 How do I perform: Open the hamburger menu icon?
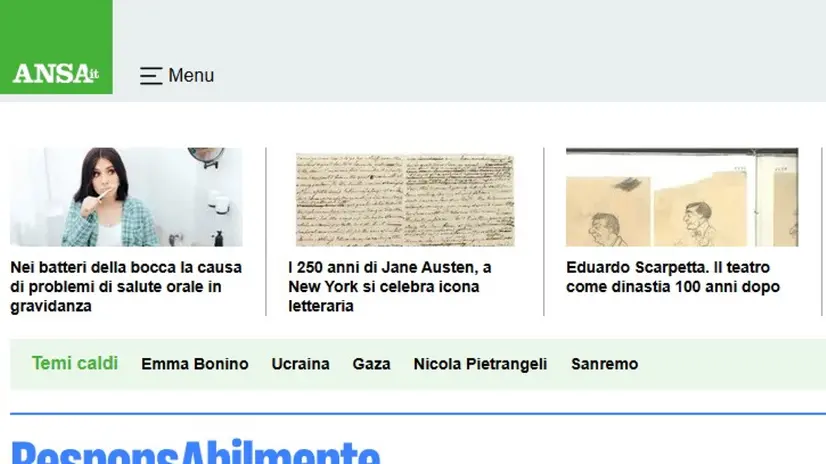click(x=151, y=76)
